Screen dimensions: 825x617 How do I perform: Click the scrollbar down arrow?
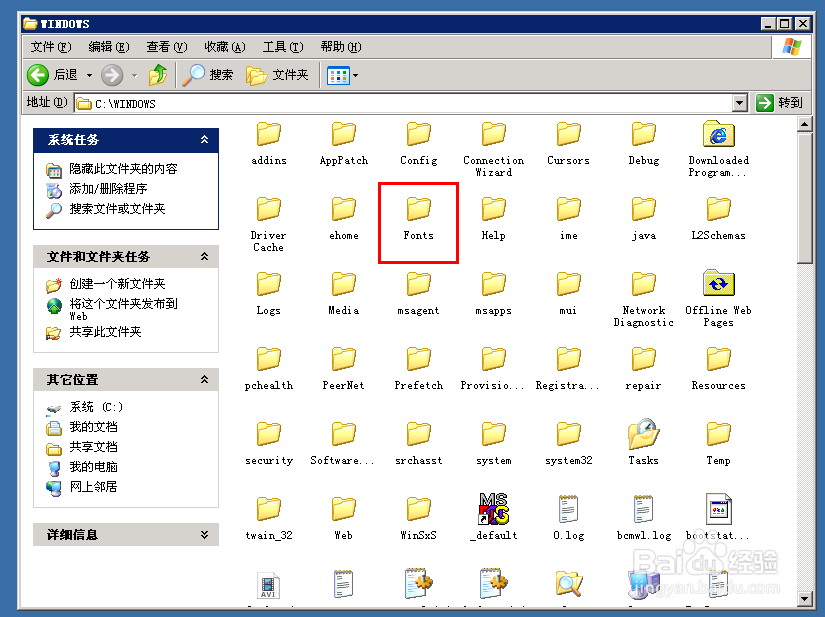(x=804, y=598)
